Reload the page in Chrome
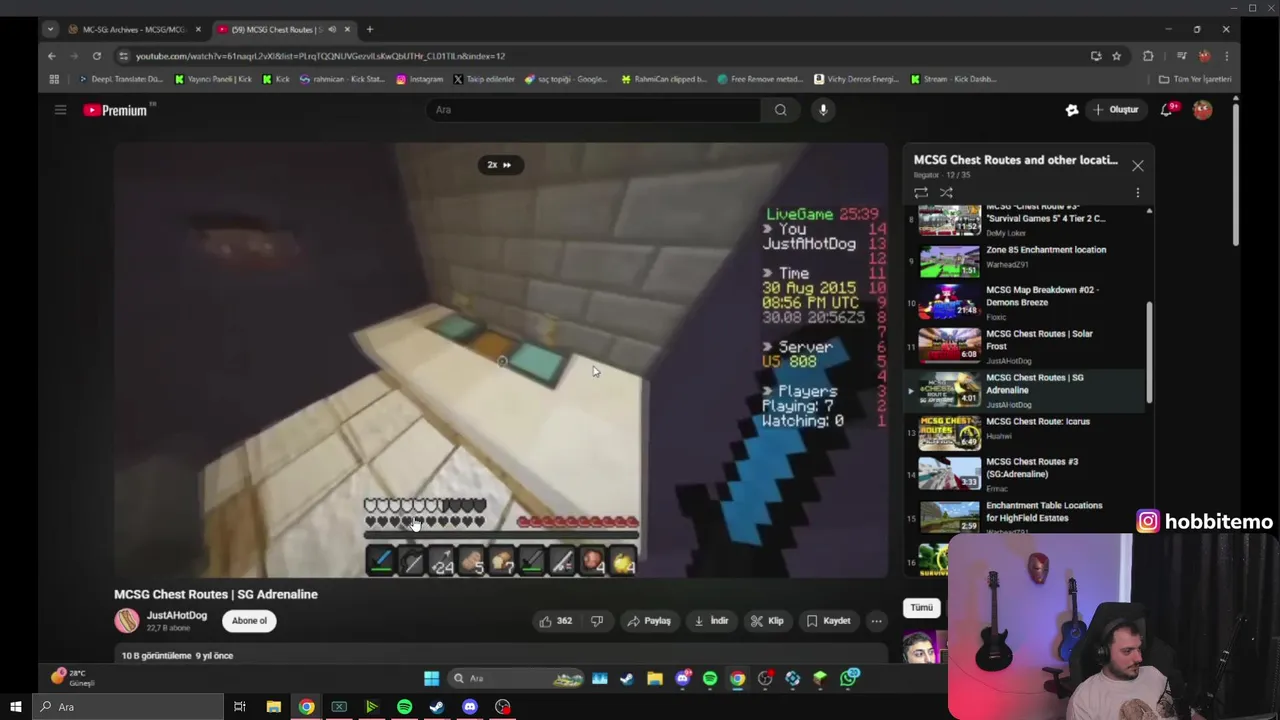The image size is (1280, 720). [97, 56]
